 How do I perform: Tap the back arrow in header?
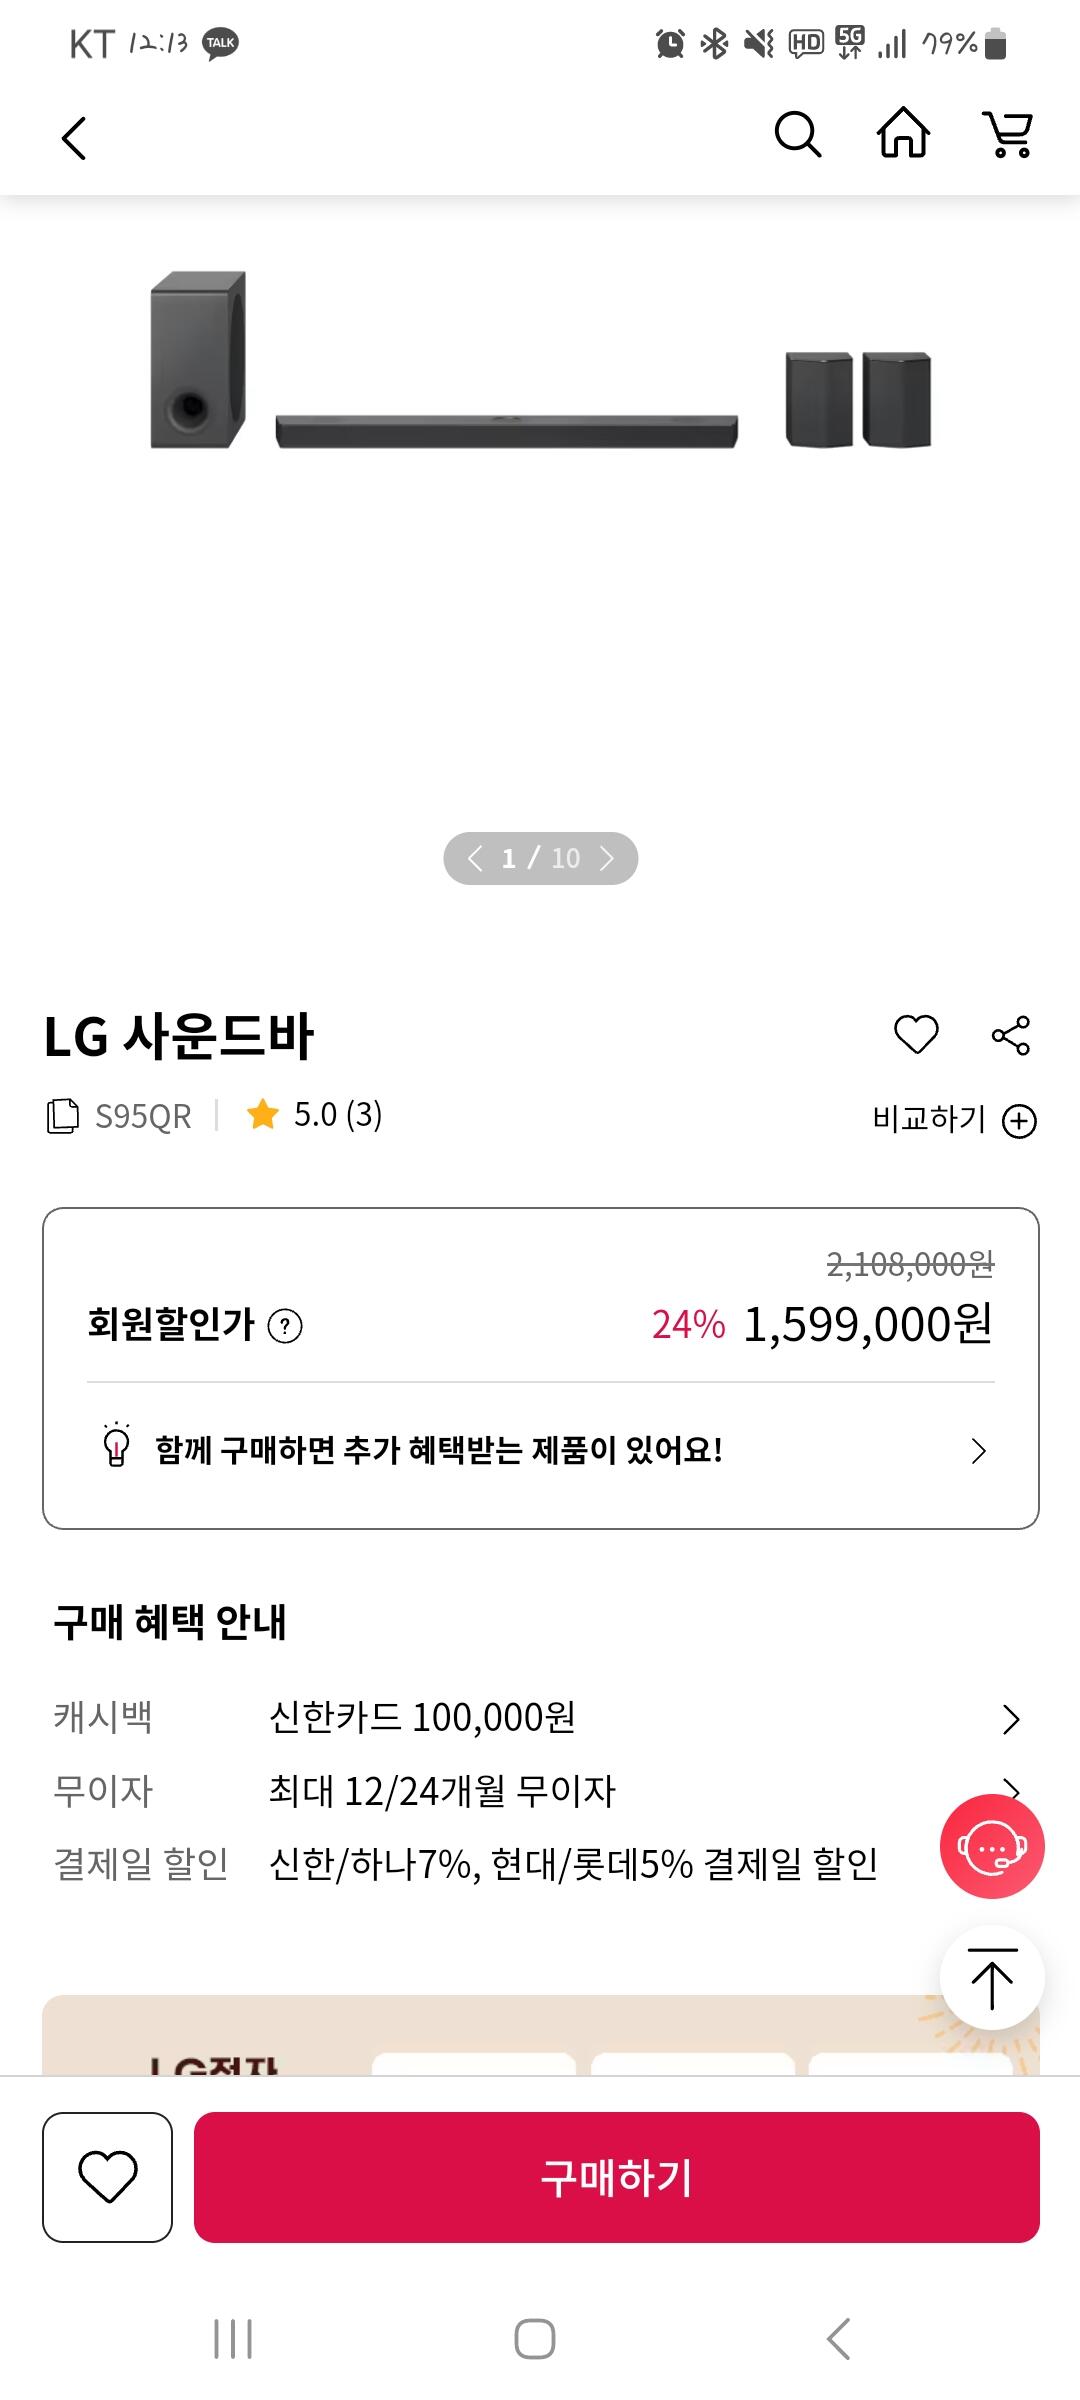coord(74,137)
